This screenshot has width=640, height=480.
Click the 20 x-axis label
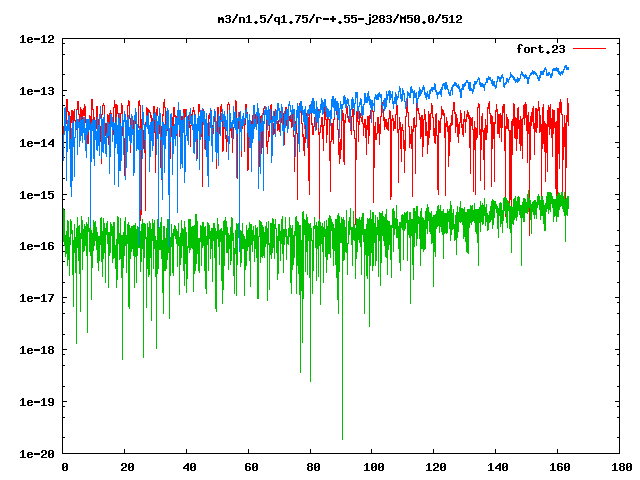(x=127, y=467)
